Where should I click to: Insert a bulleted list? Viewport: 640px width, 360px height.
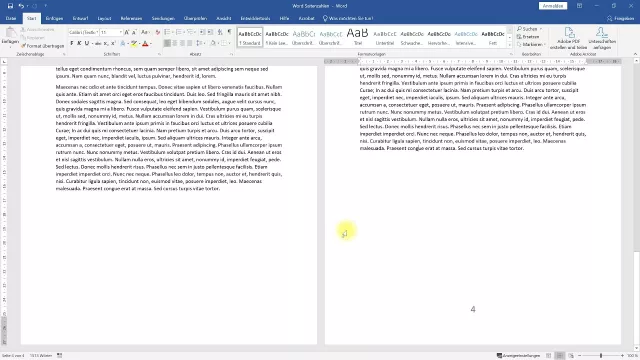(x=168, y=32)
